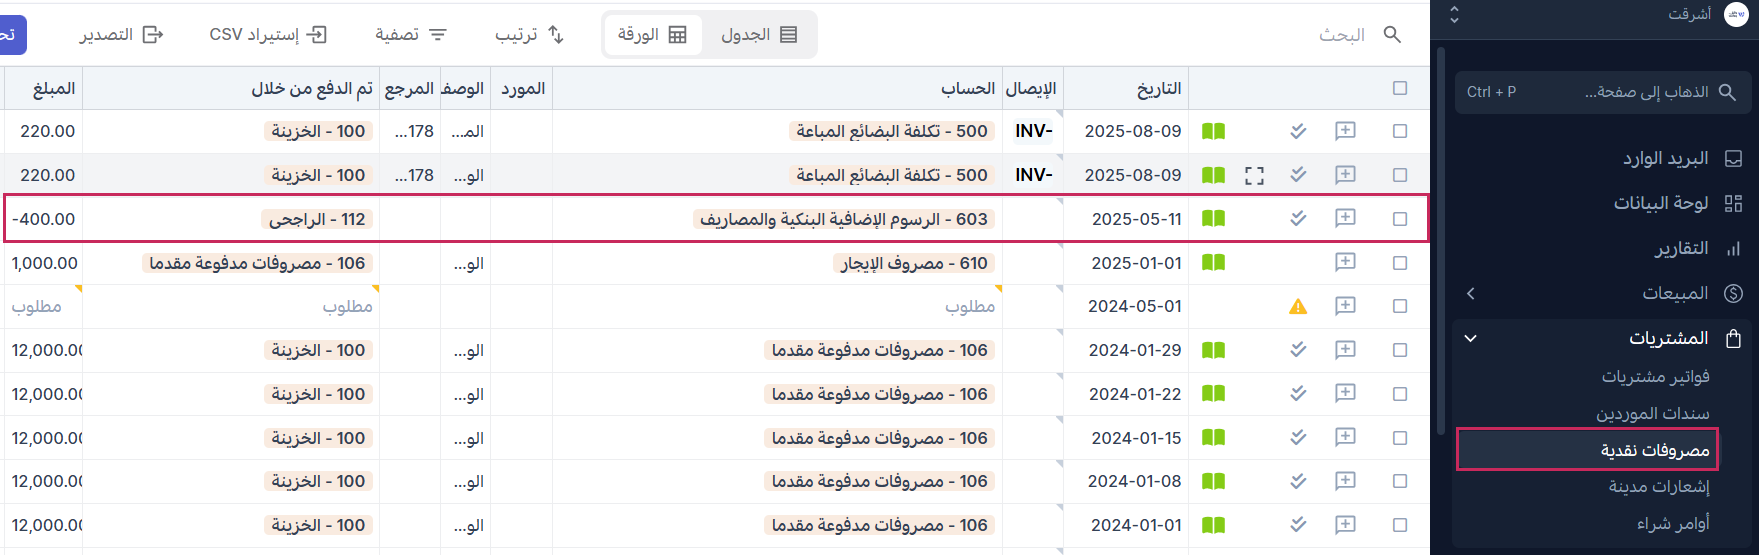Click the Import CSV (إستيراد CSV) button
Screen dimensions: 1759x555
(268, 35)
